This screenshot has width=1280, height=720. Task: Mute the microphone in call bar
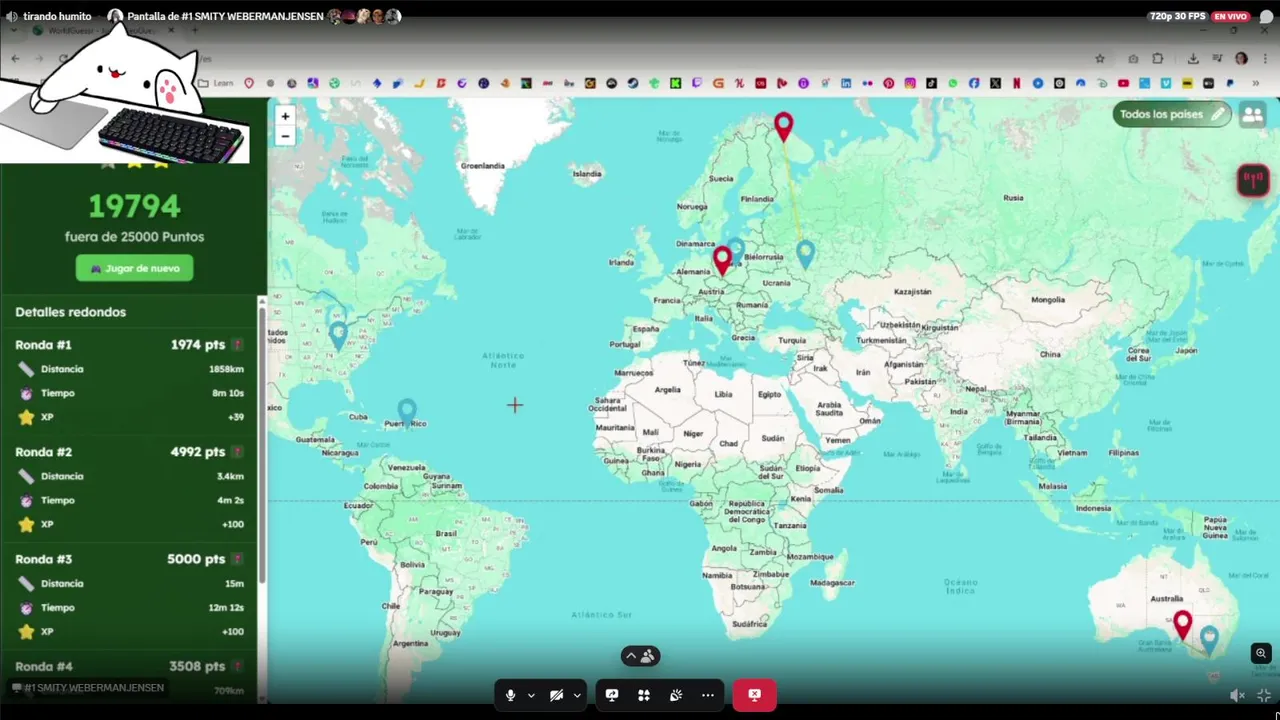click(x=510, y=695)
